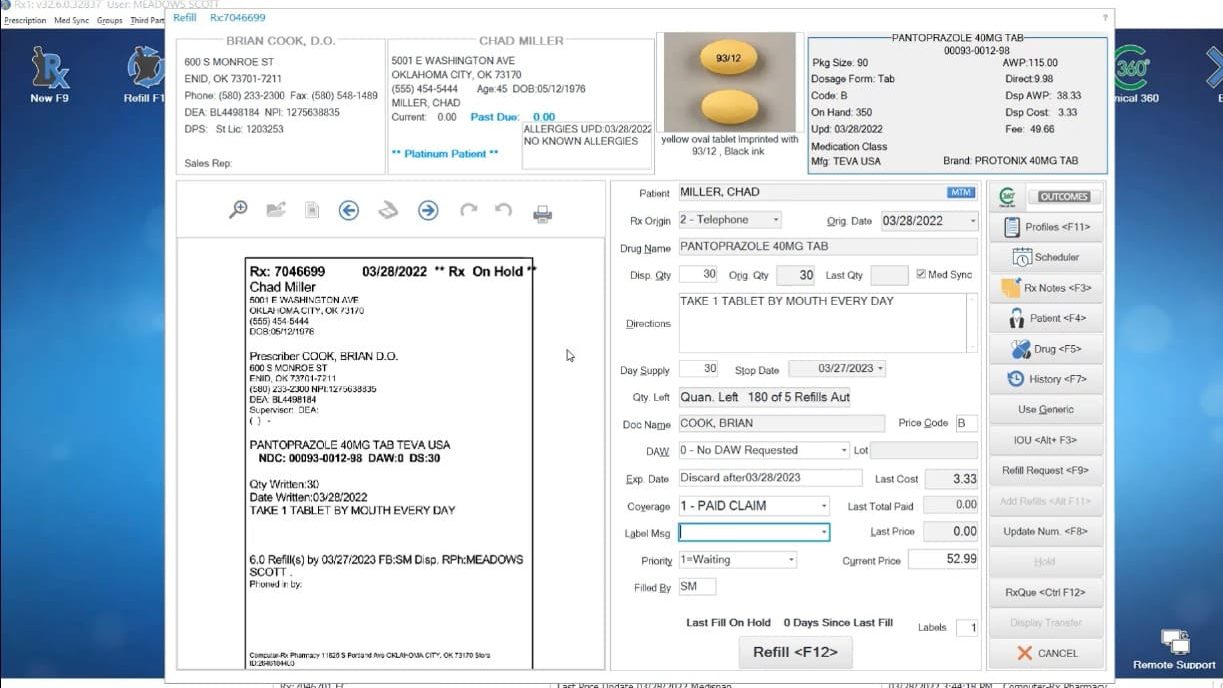Click the Use Generic button

click(x=1046, y=409)
